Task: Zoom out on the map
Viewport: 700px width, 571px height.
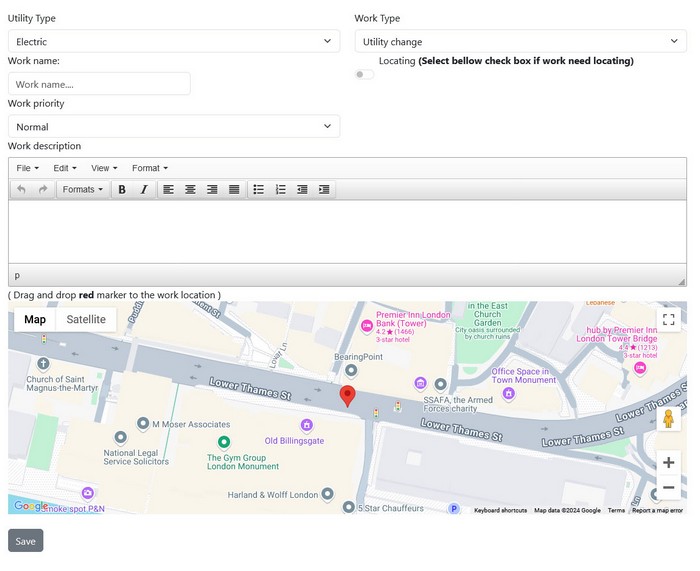Action: pyautogui.click(x=668, y=487)
